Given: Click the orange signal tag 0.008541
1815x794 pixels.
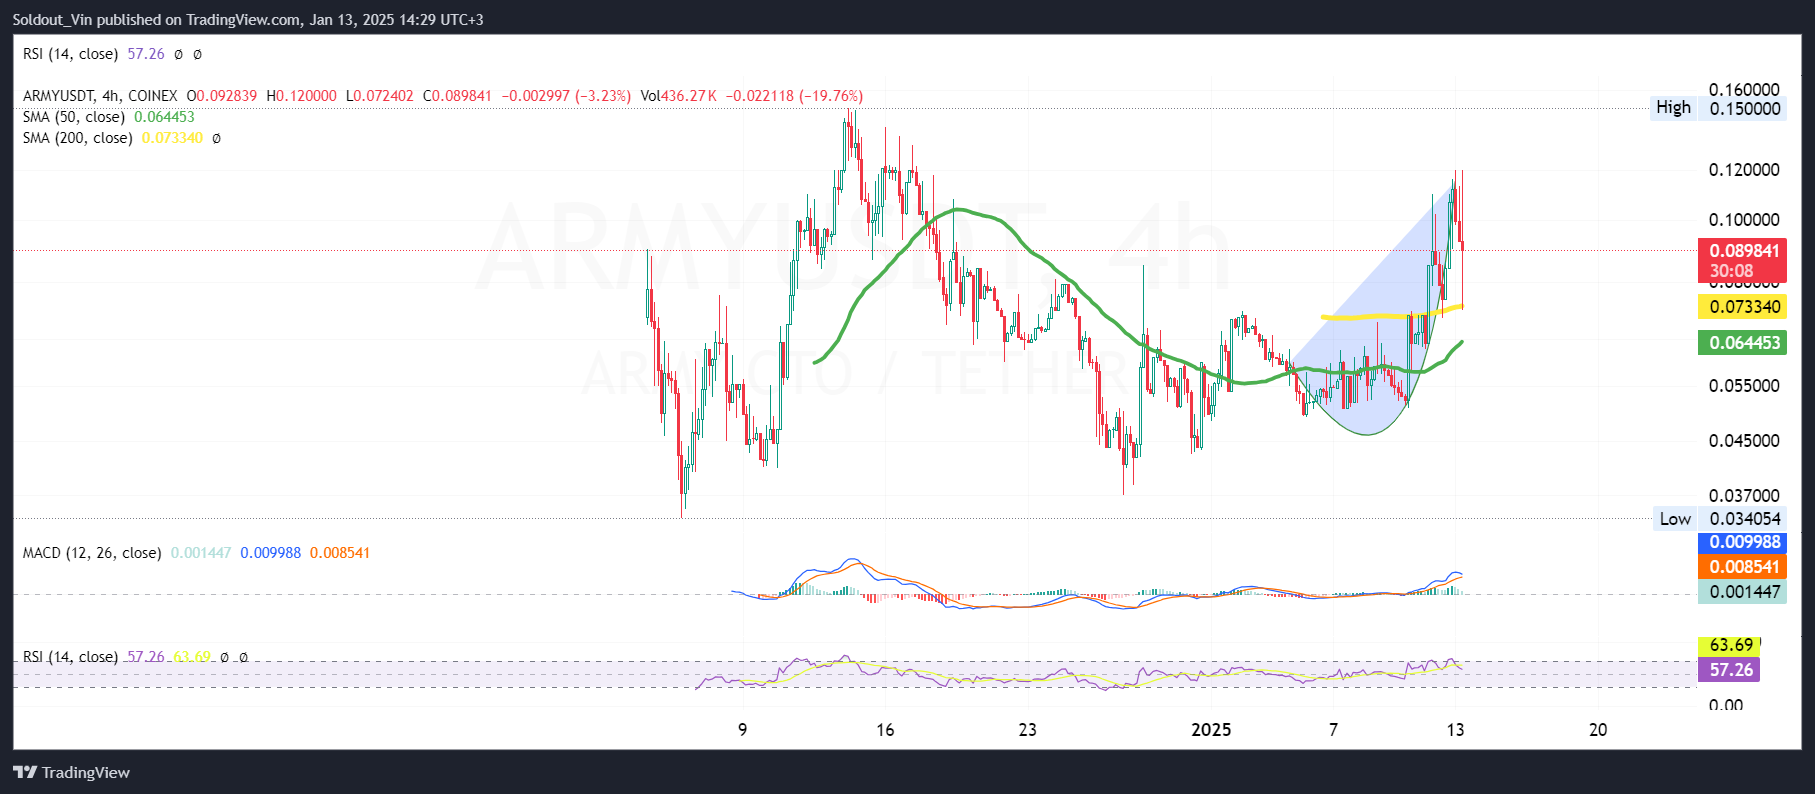Looking at the screenshot, I should coord(1743,567).
